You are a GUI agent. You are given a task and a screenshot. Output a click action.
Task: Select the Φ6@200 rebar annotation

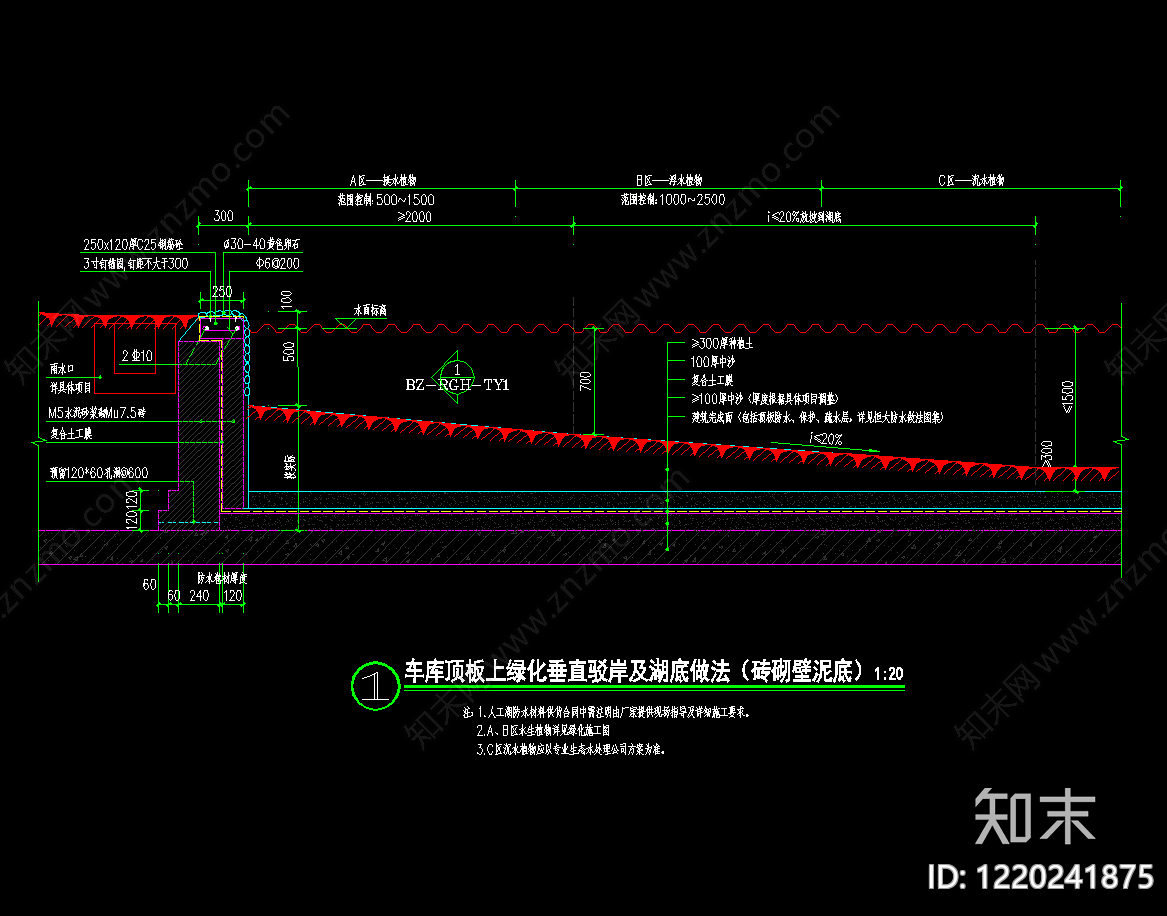(277, 263)
